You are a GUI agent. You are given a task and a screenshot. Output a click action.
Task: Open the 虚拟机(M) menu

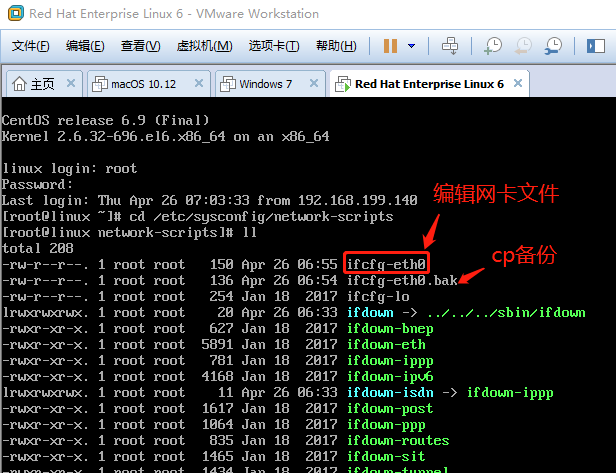tap(204, 46)
